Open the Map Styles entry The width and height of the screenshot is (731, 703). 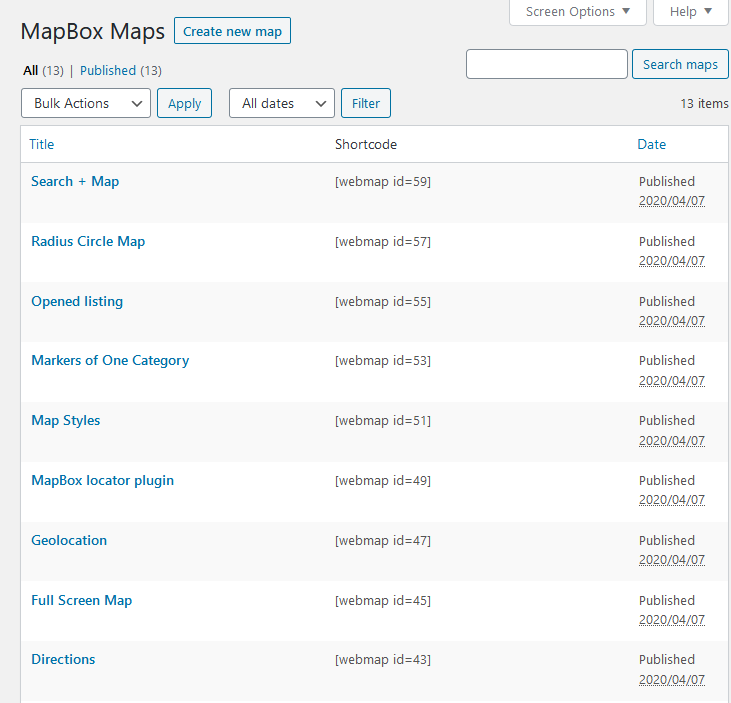click(x=66, y=420)
